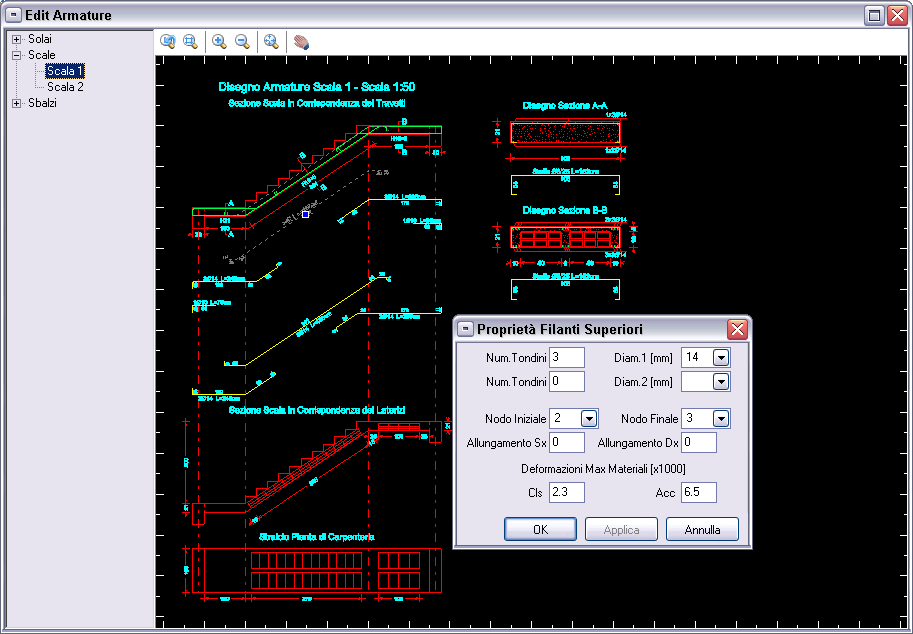Viewport: 913px width, 634px height.
Task: Activate the pan hand tool
Action: 300,42
